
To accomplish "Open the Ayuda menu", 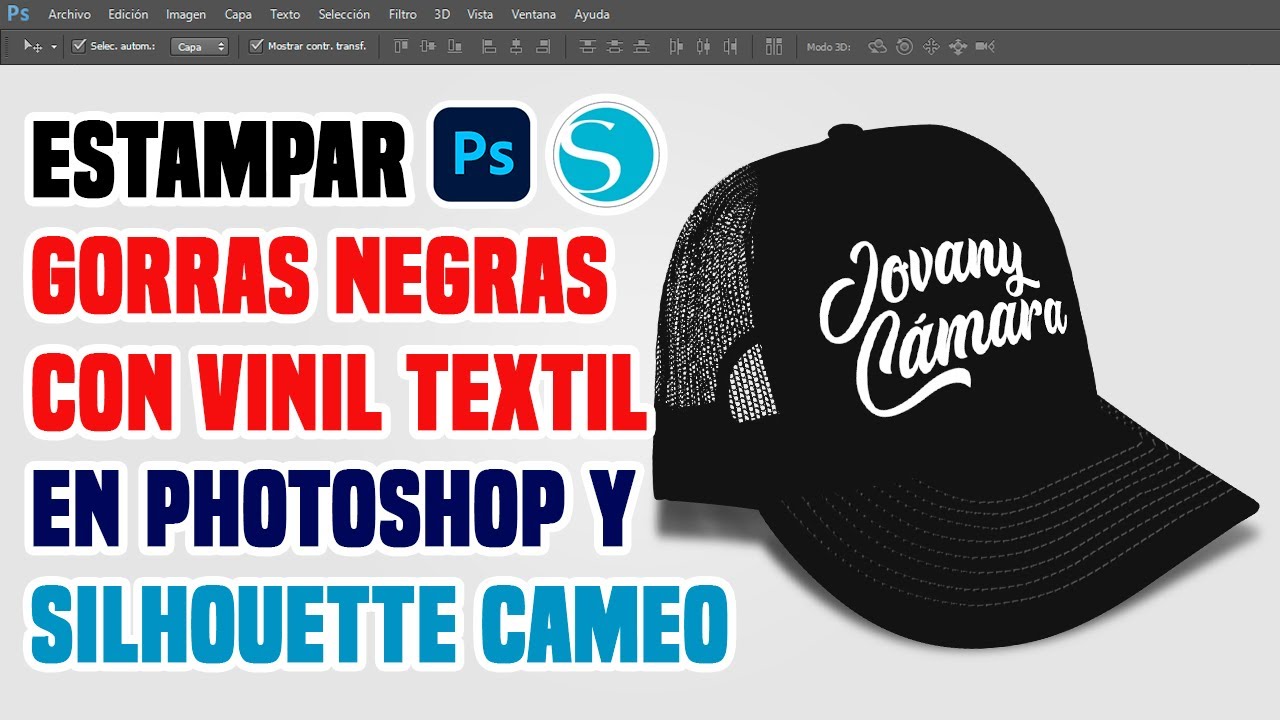I will click(592, 15).
